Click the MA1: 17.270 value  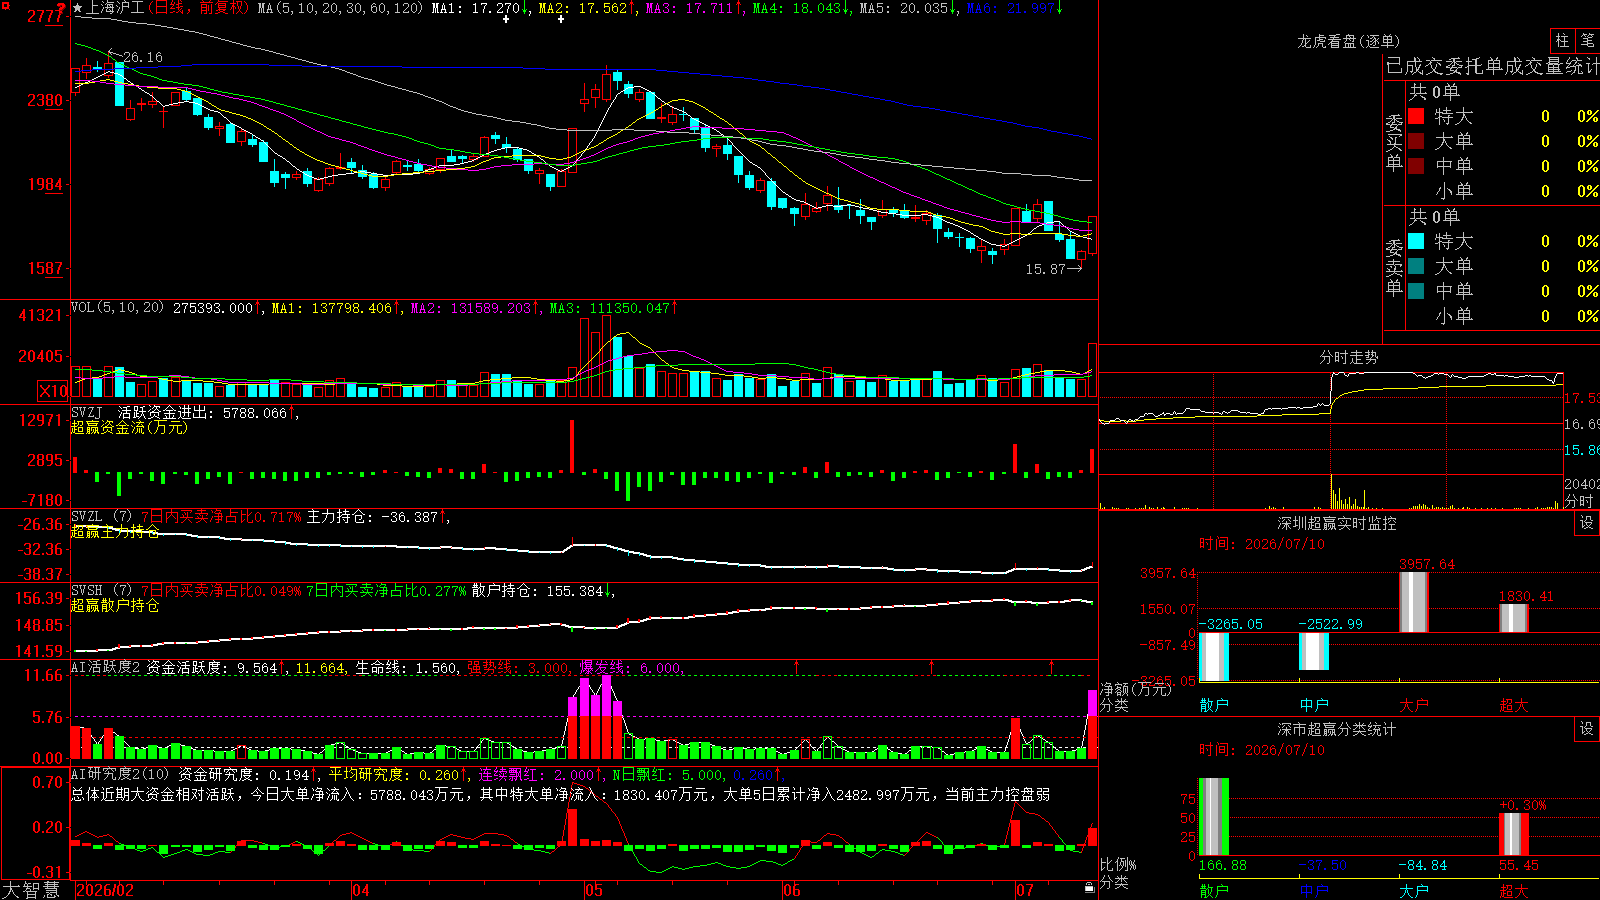479,8
